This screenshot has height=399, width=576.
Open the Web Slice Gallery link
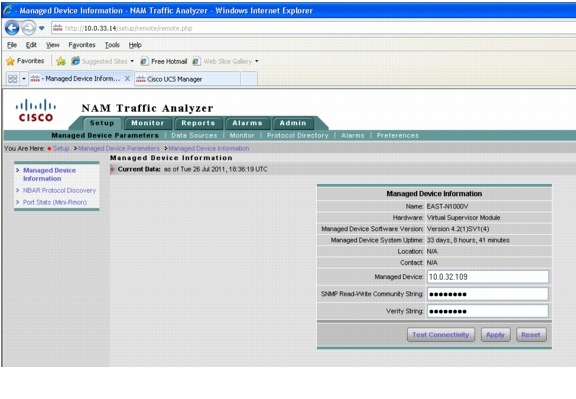[227, 61]
